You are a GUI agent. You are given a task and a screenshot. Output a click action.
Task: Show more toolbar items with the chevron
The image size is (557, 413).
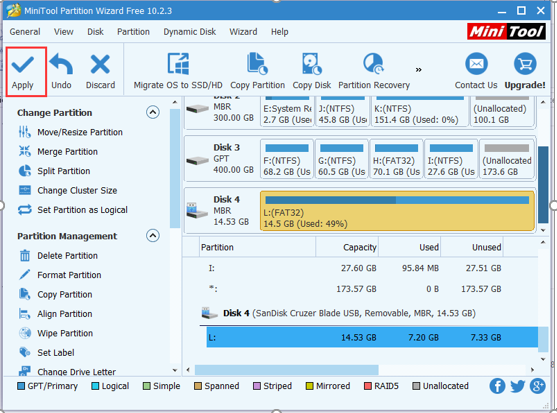(x=419, y=70)
